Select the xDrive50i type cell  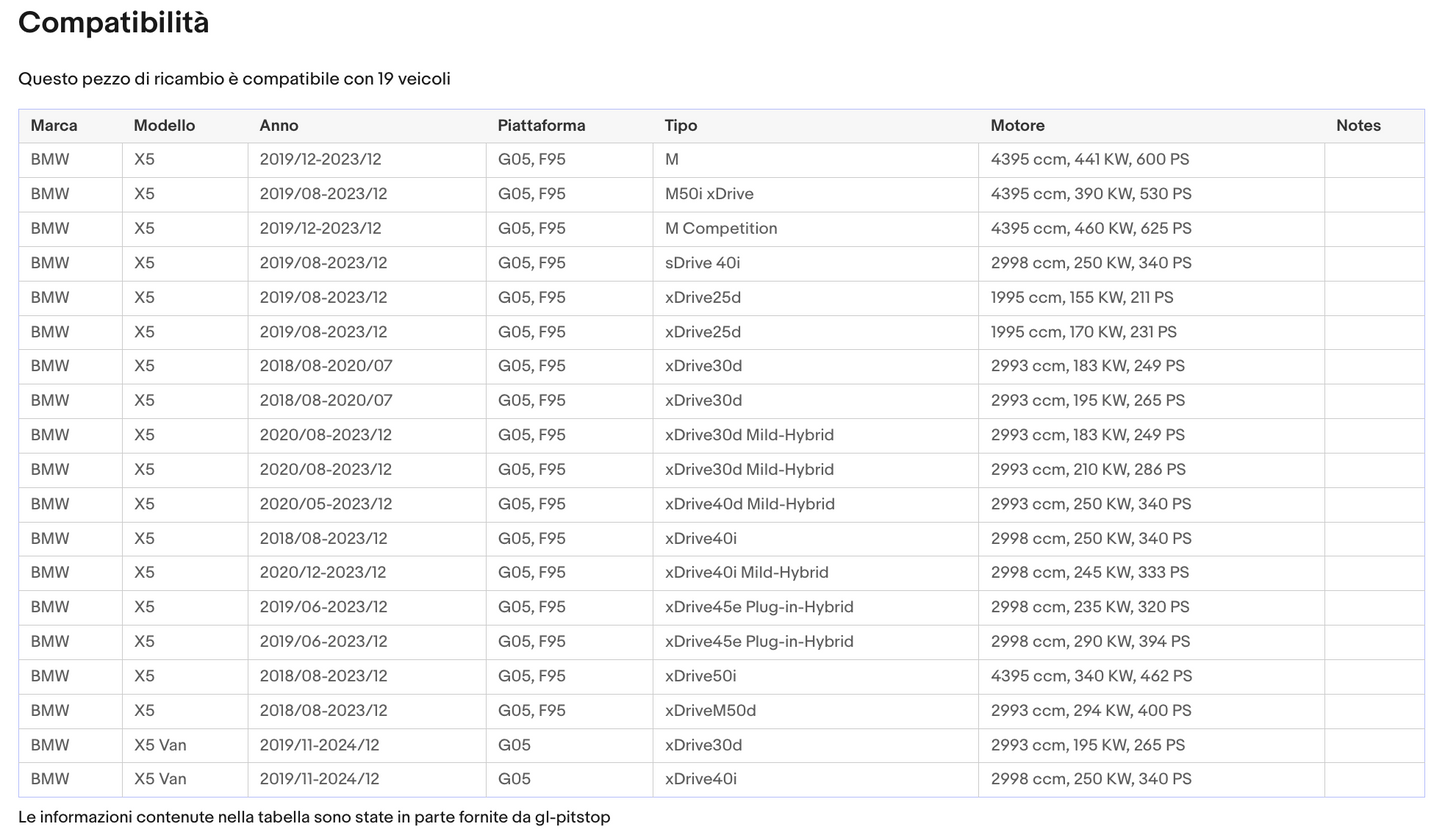point(700,676)
